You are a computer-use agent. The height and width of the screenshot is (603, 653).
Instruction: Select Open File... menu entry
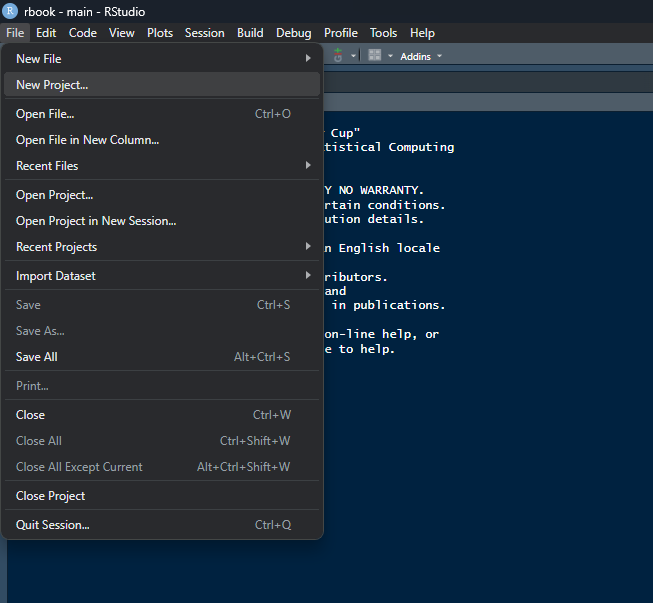45,114
